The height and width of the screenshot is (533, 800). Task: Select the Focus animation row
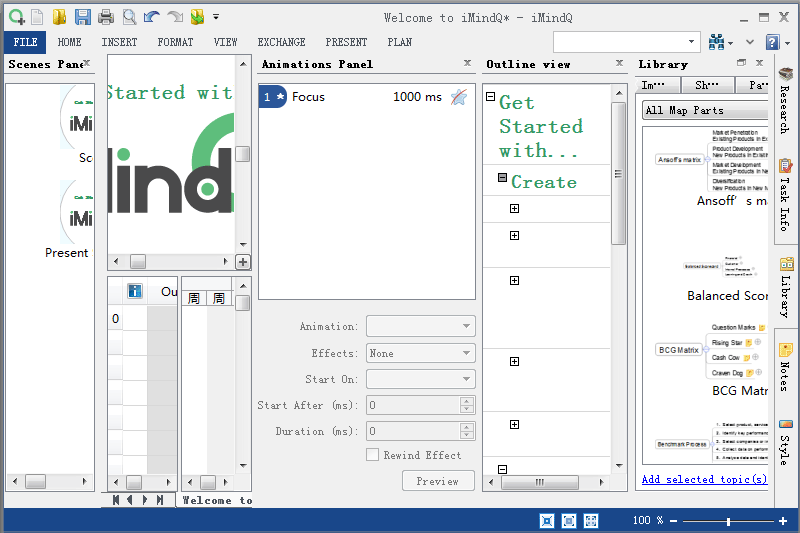(366, 96)
